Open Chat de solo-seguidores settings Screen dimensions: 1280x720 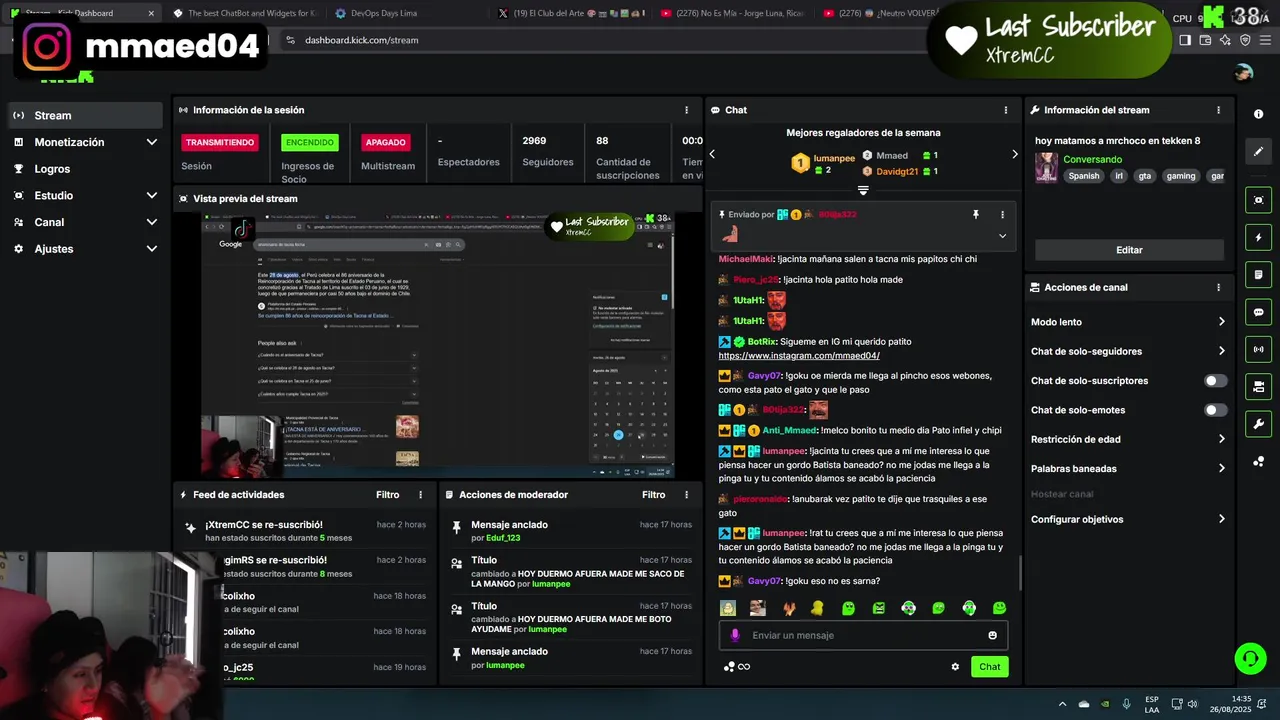[x=1128, y=351]
